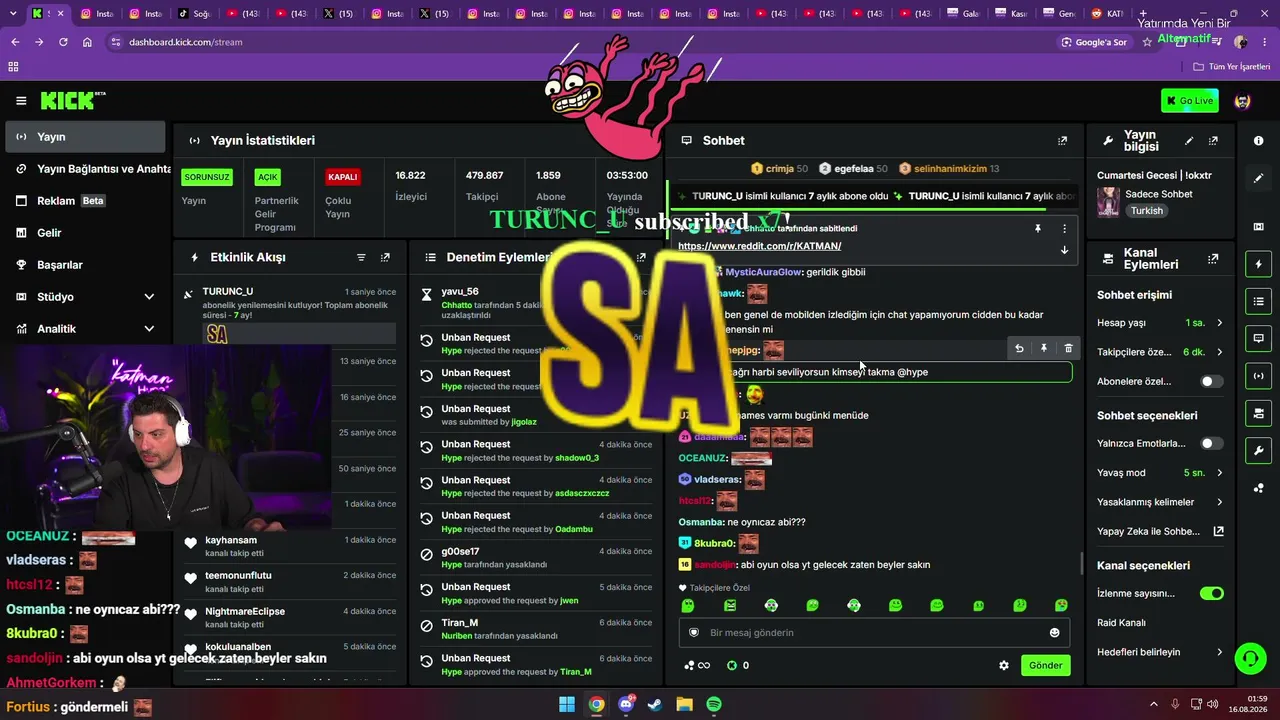
Task: Click the SORUNSUZ stream status badge
Action: click(207, 177)
